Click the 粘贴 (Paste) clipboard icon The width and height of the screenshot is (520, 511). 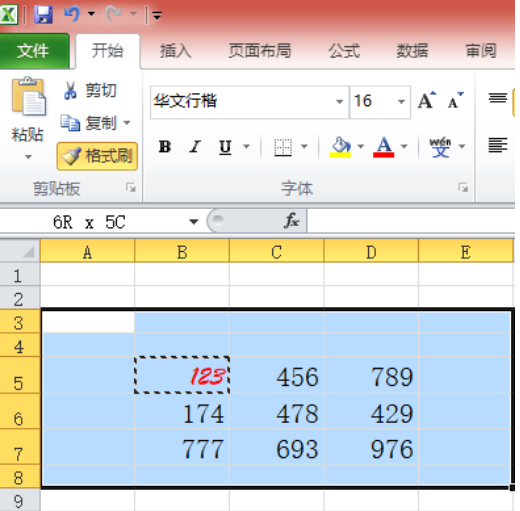28,97
